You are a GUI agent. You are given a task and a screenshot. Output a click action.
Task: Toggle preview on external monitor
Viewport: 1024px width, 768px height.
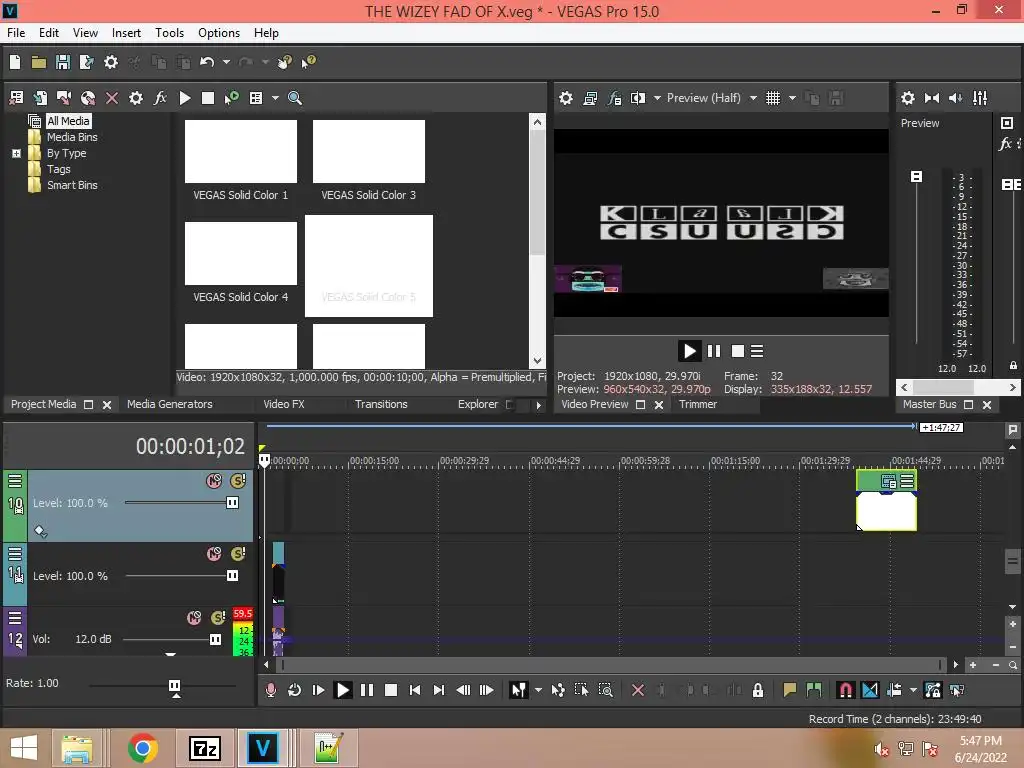pyautogui.click(x=590, y=98)
